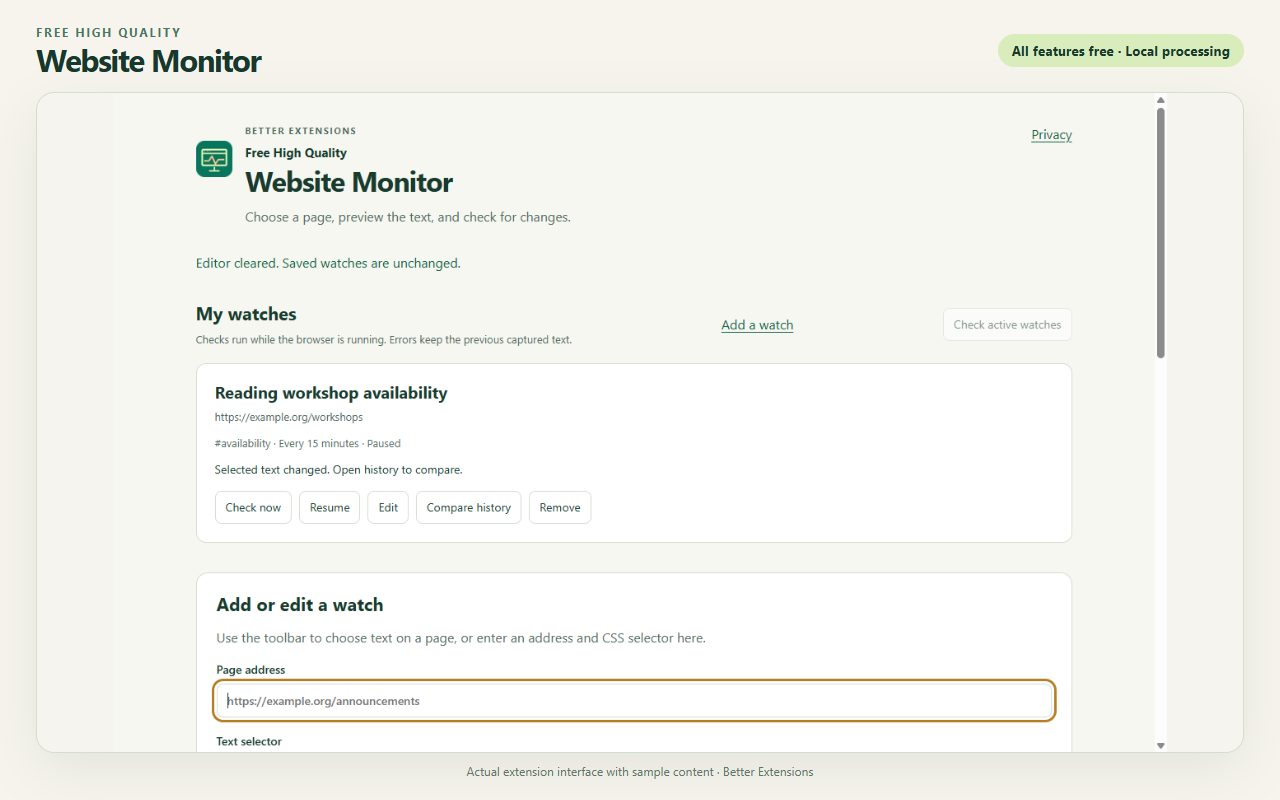This screenshot has width=1280, height=800.
Task: Click the Editor cleared status message
Action: point(328,264)
